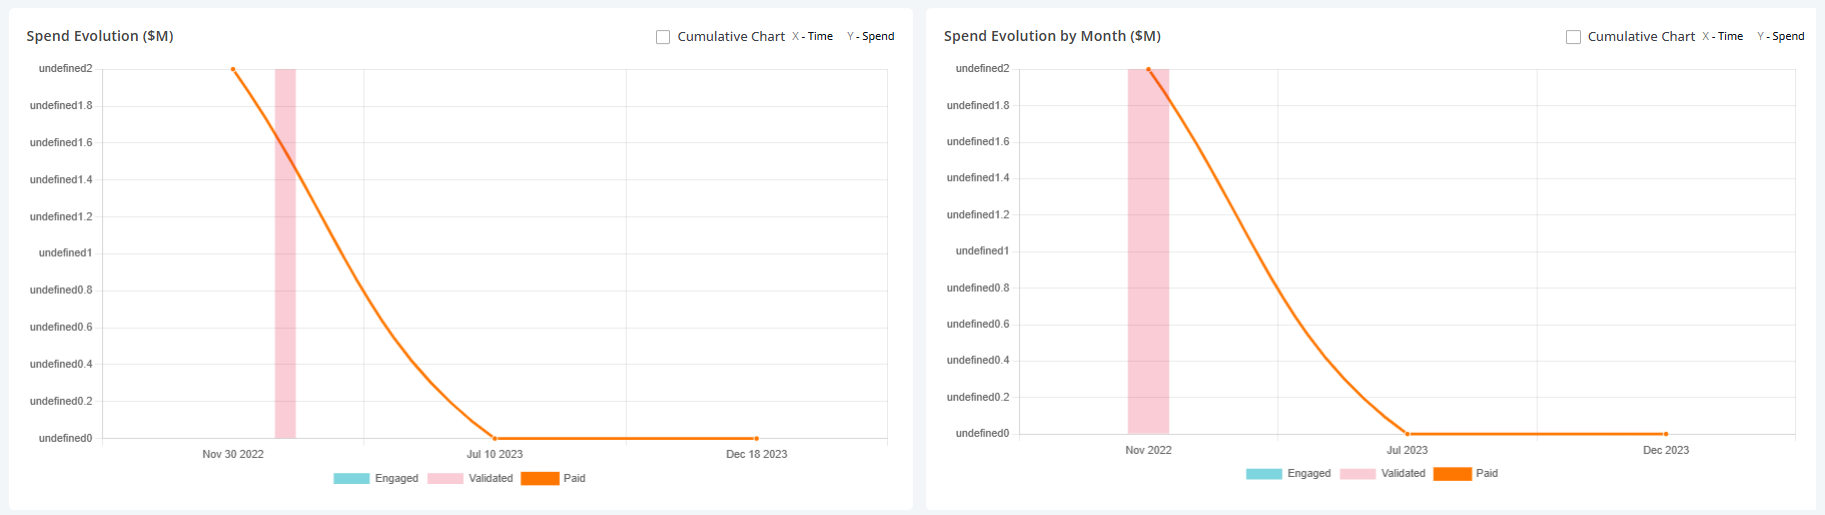Toggle Engaged legend swatch in left chart

coord(351,479)
